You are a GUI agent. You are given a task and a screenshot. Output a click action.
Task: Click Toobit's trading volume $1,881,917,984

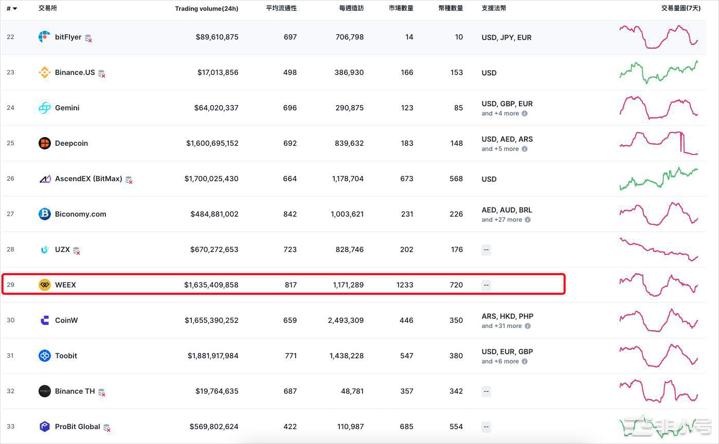pyautogui.click(x=213, y=355)
